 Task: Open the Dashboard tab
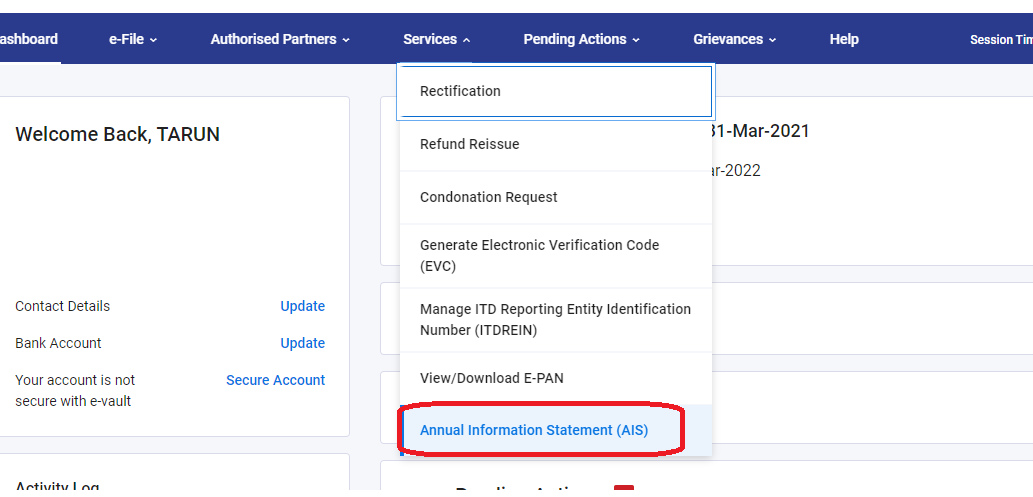point(28,39)
